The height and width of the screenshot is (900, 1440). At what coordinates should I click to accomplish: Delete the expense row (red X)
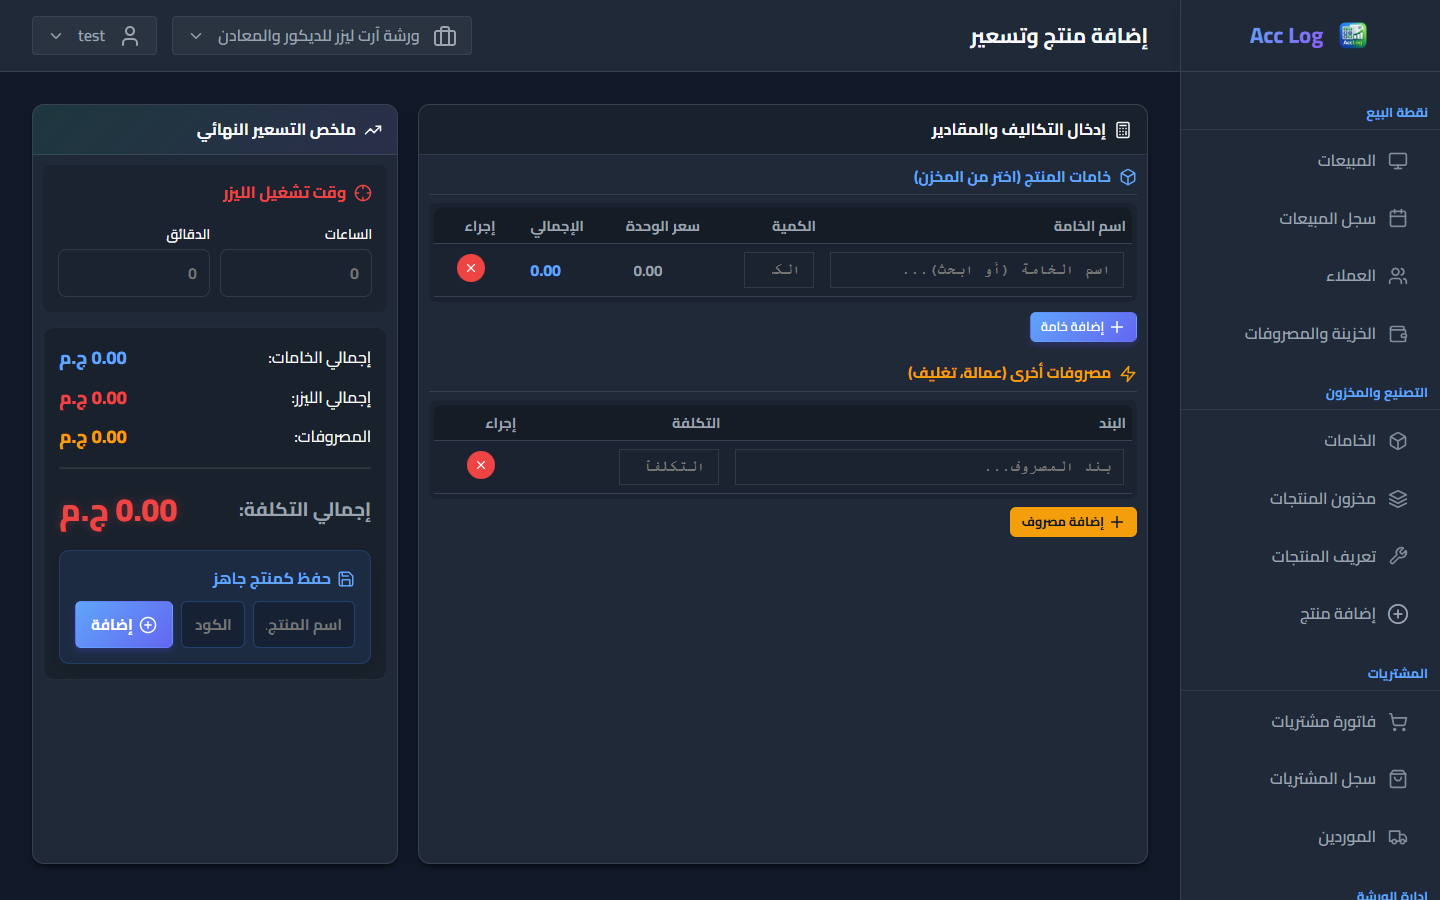coord(481,465)
